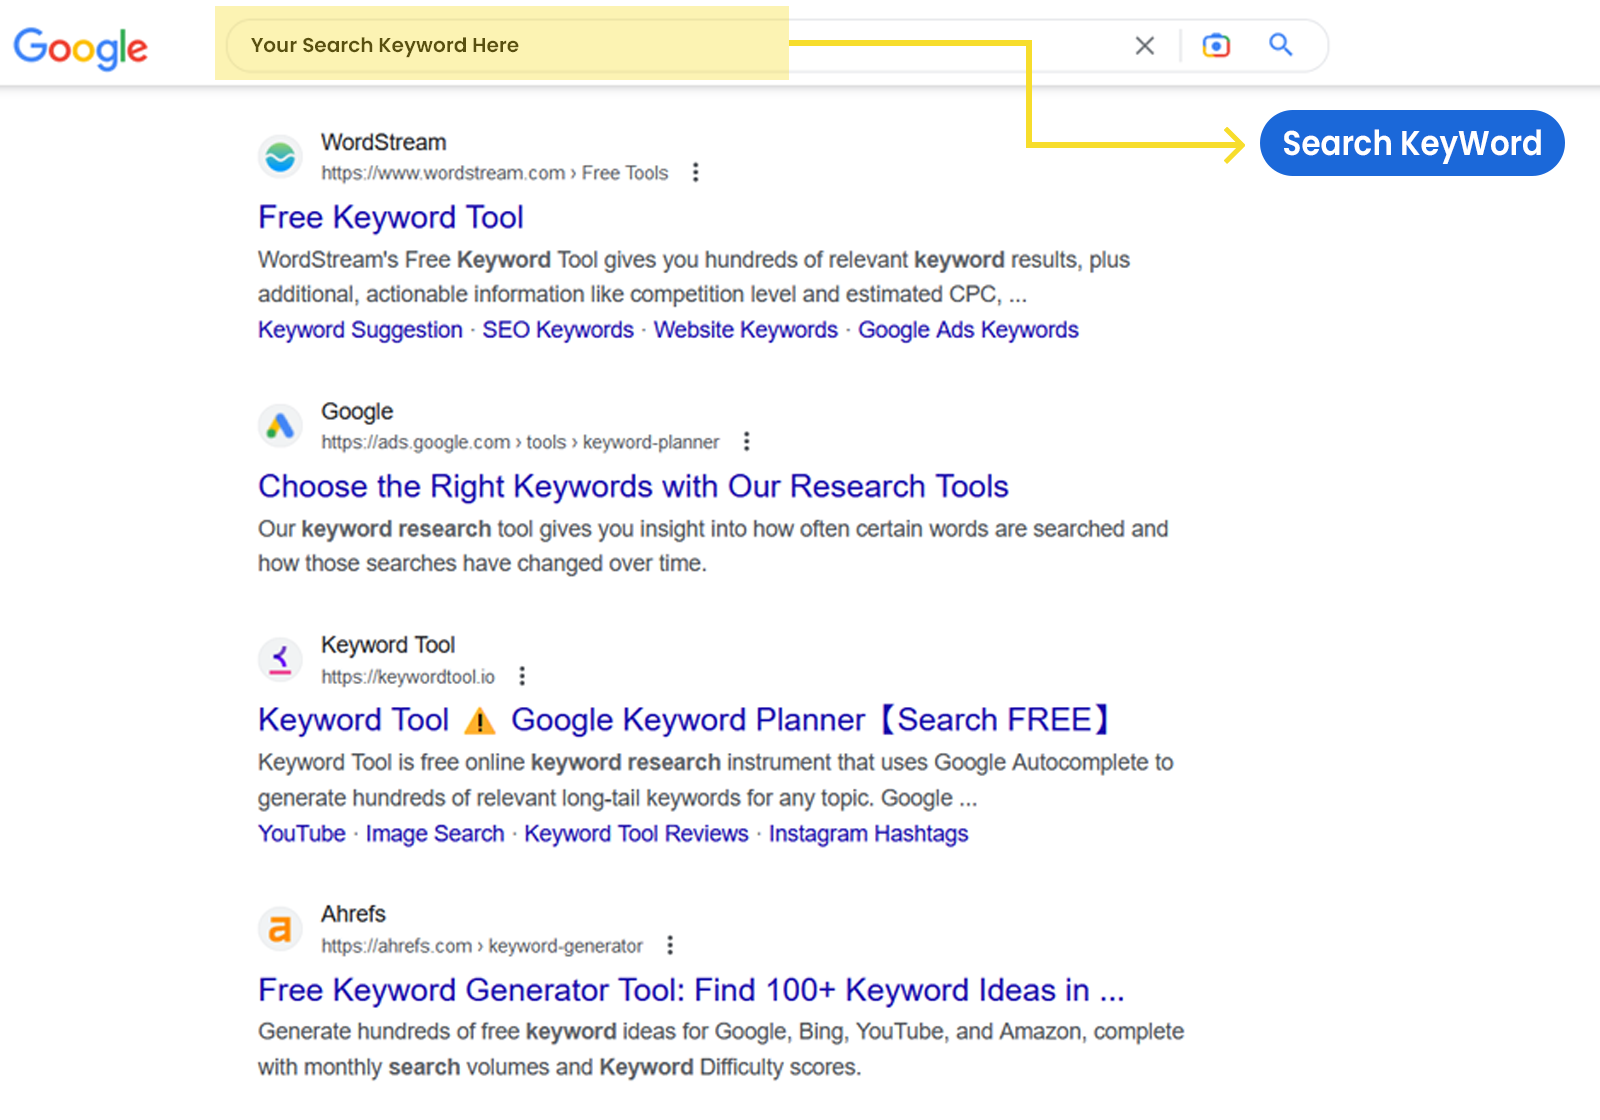The width and height of the screenshot is (1600, 1120).
Task: Open YouTube sitelink
Action: (x=302, y=834)
